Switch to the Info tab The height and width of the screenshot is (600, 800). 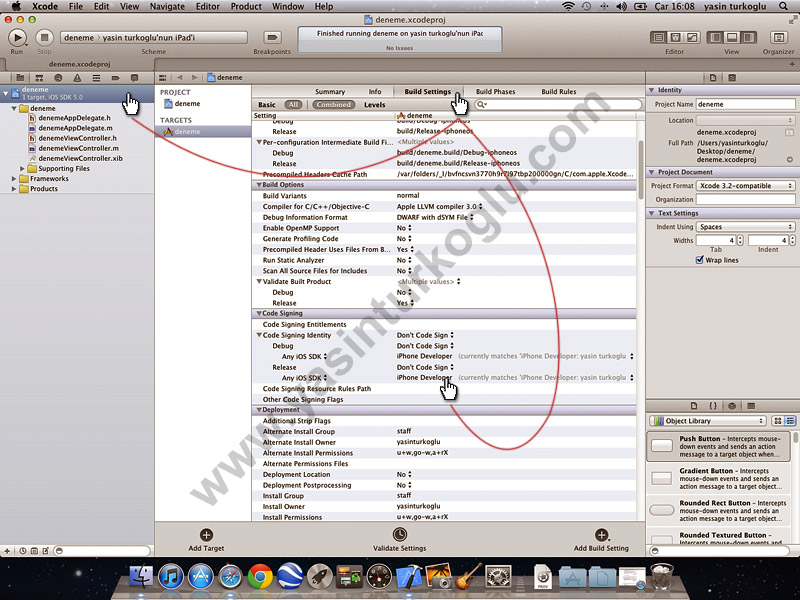(375, 92)
